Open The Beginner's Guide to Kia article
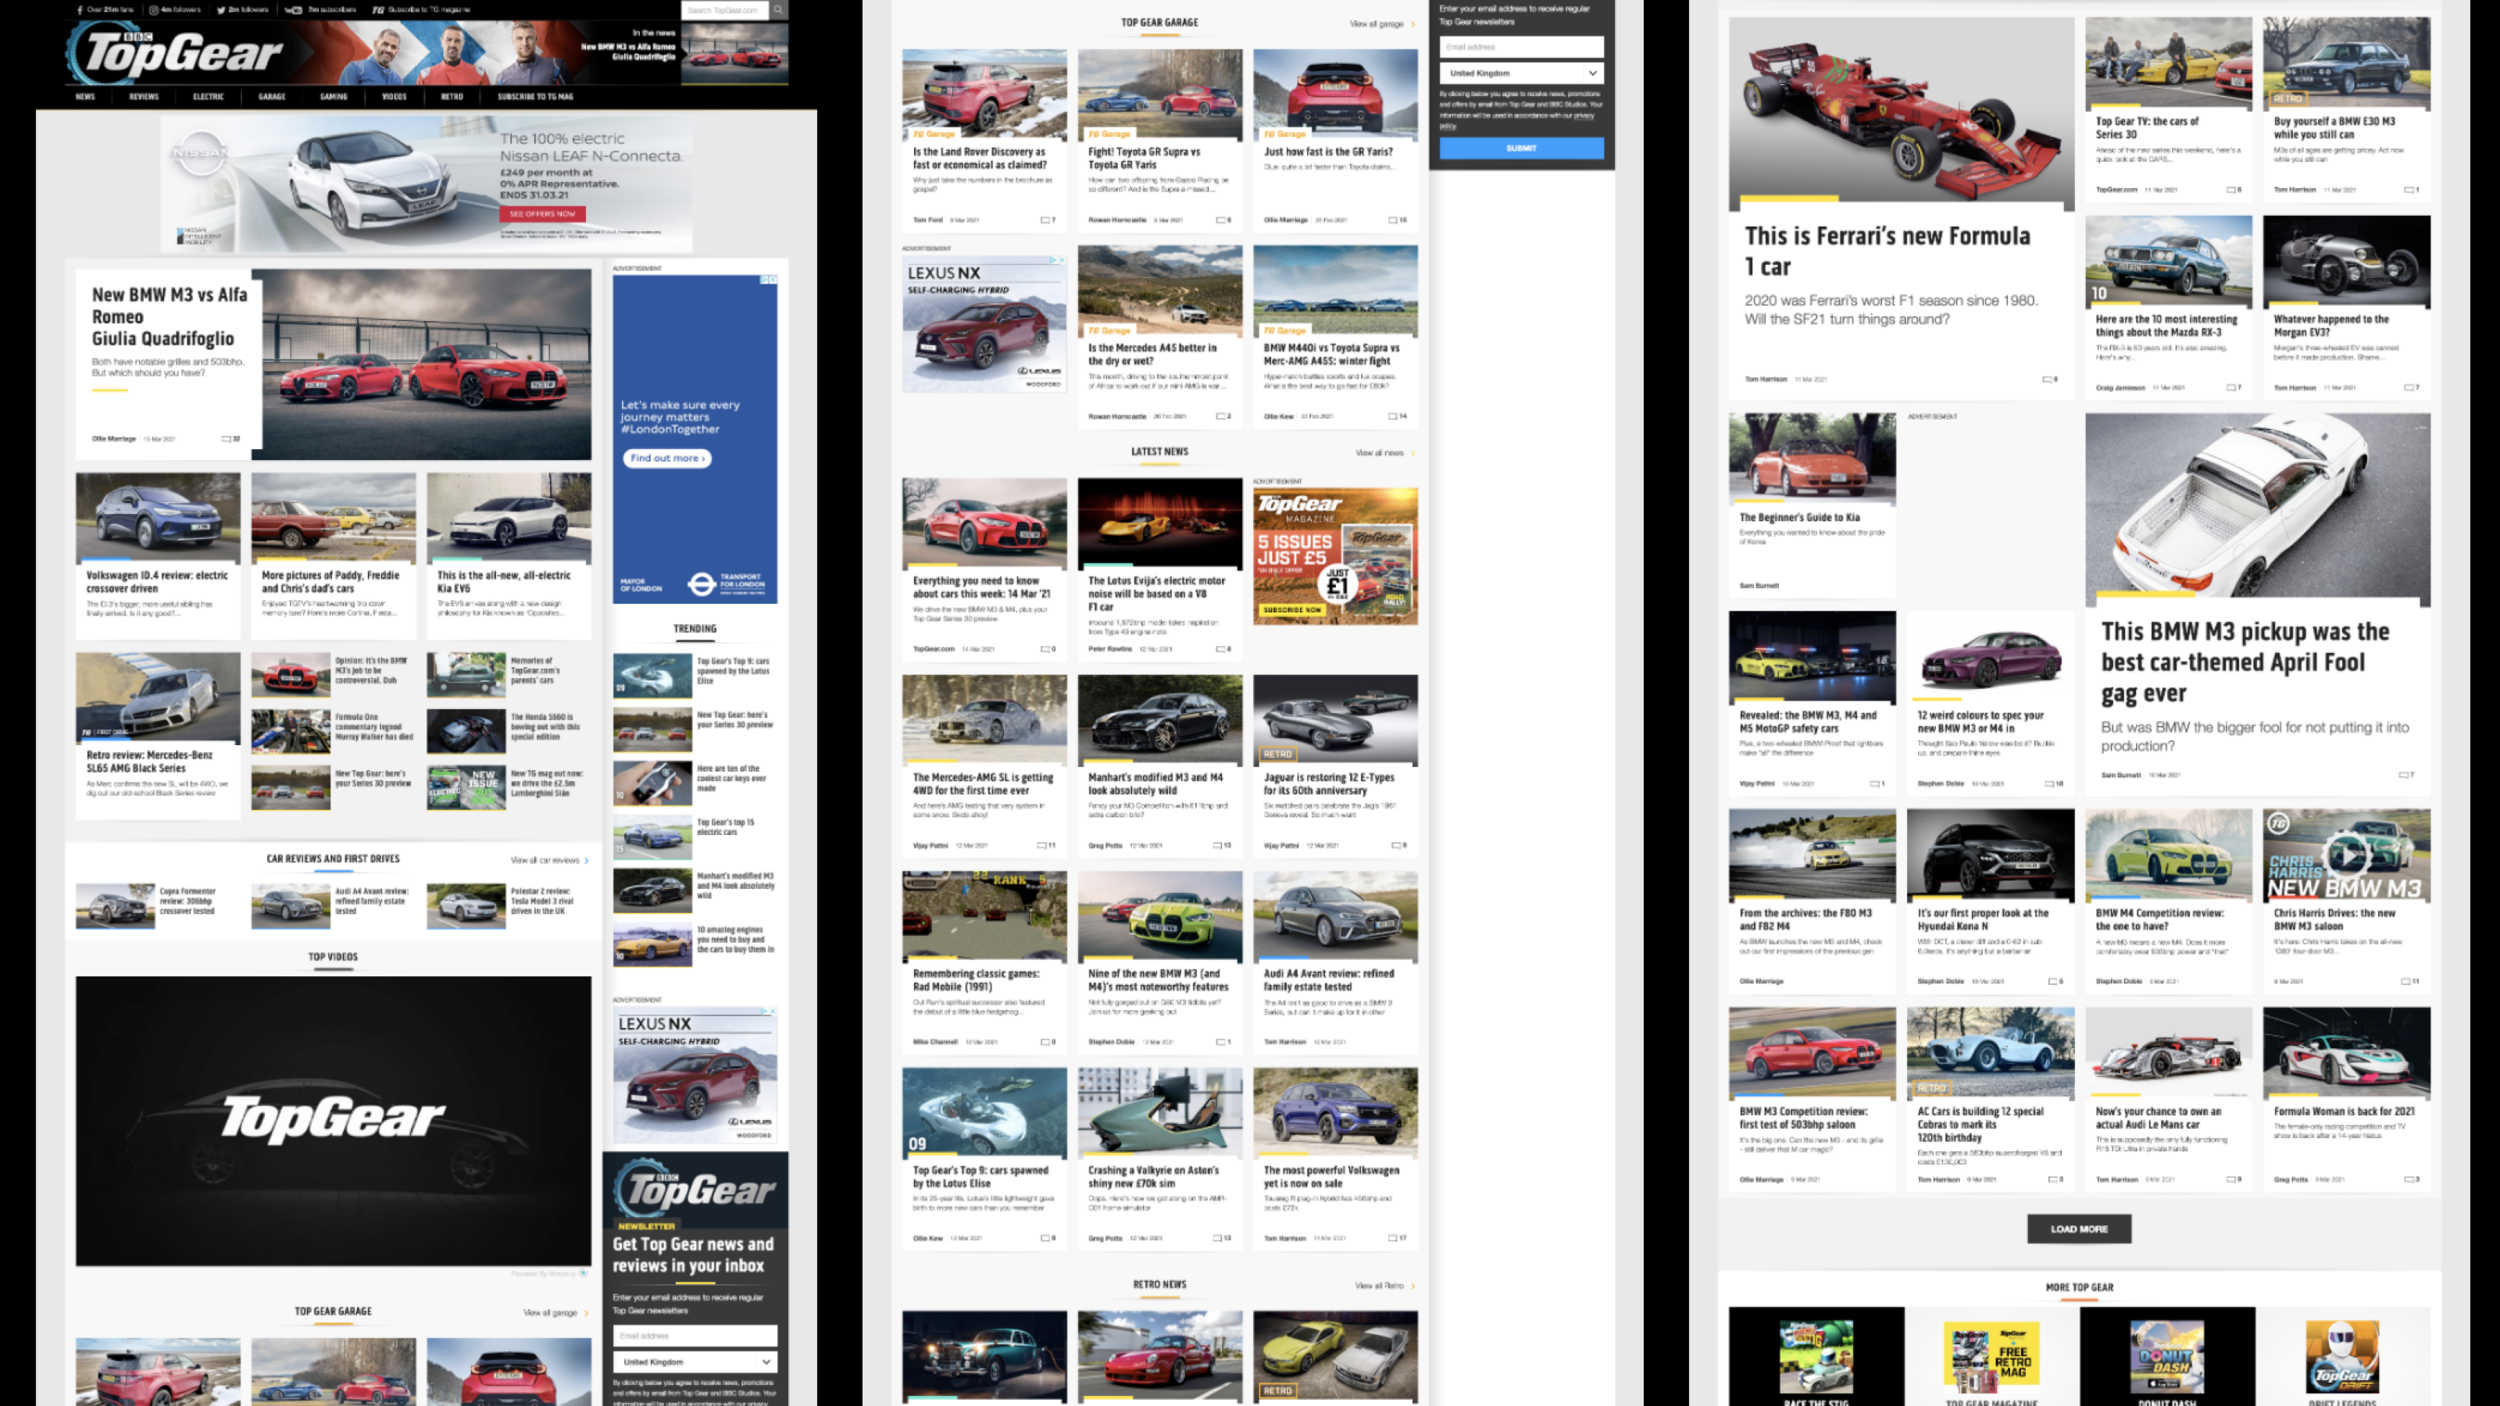 (x=1799, y=518)
